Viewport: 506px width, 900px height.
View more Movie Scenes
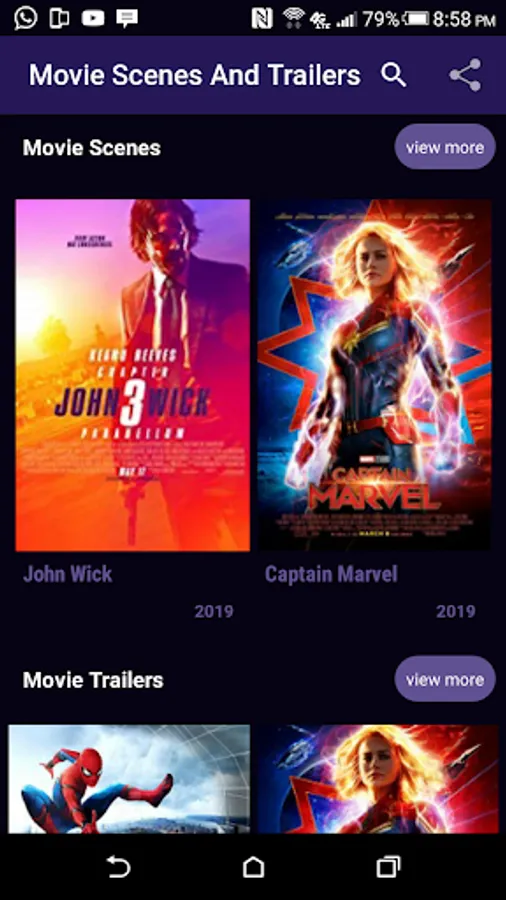click(445, 147)
